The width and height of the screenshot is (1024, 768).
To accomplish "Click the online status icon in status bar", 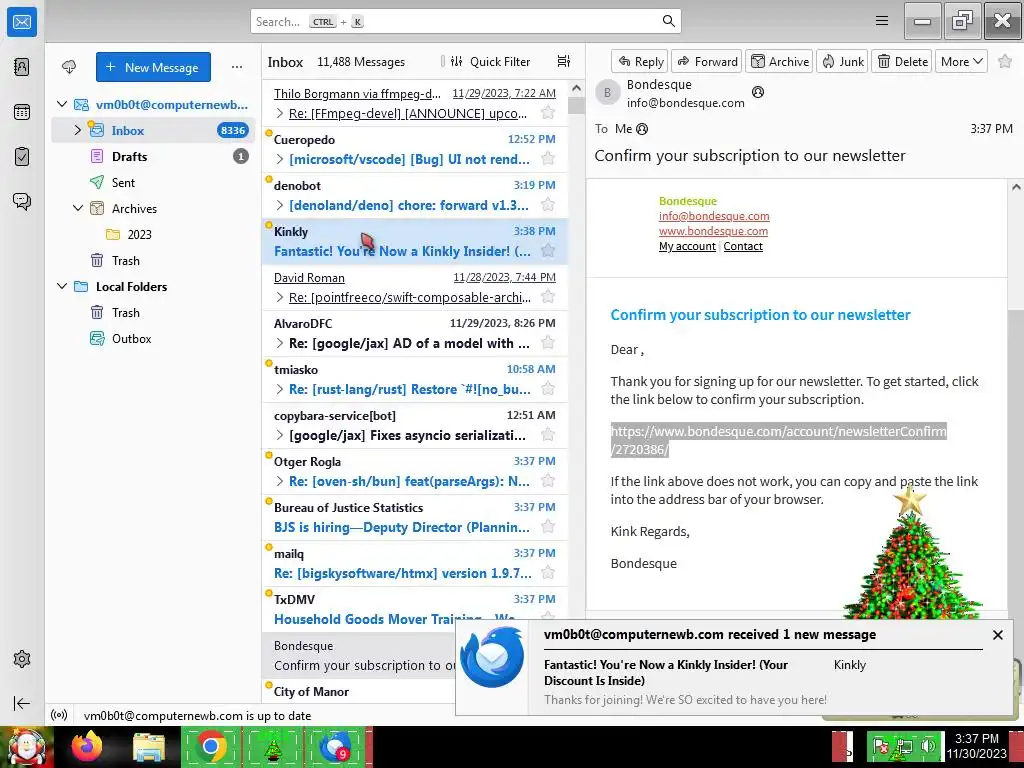I will click(59, 715).
